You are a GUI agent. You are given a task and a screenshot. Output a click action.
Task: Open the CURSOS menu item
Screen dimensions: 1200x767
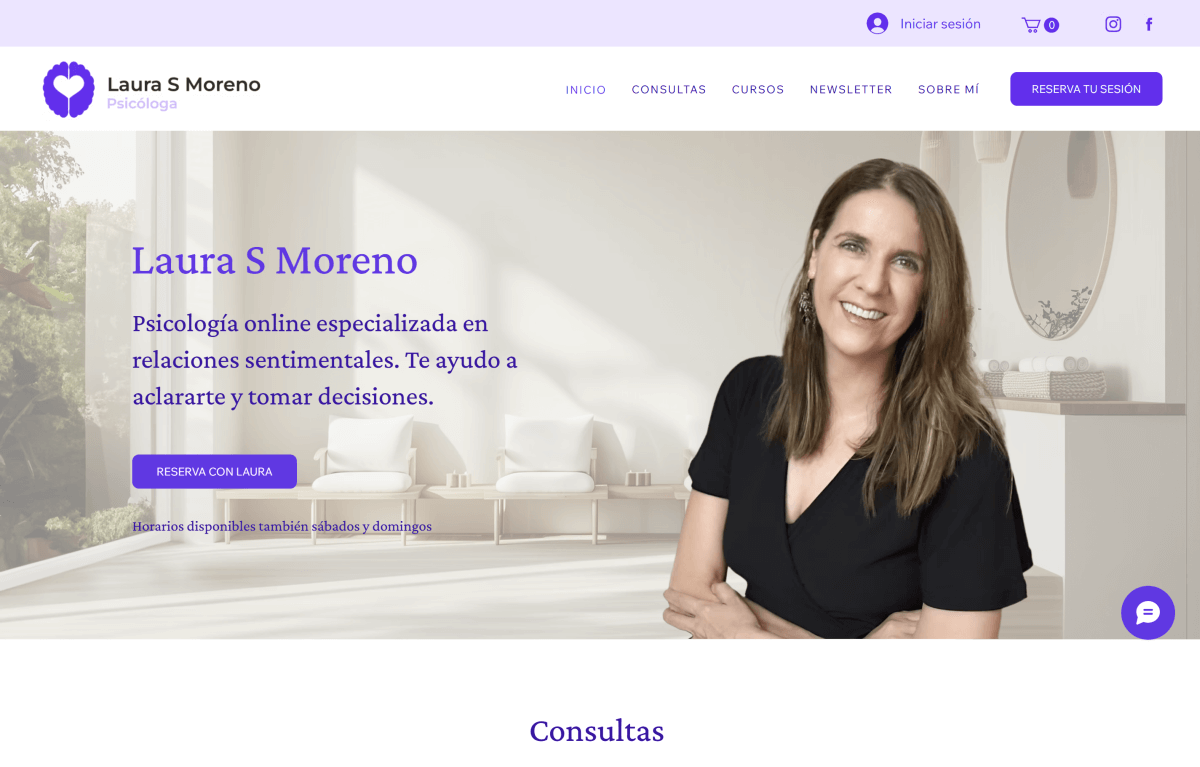(758, 90)
